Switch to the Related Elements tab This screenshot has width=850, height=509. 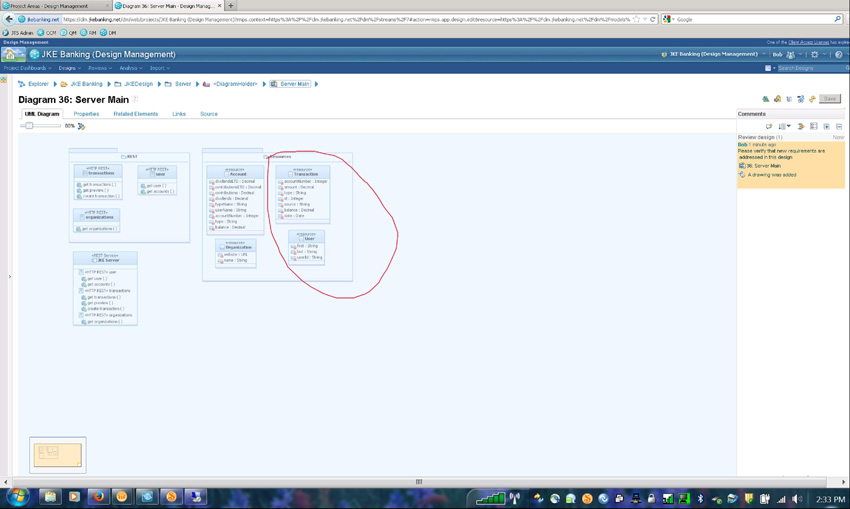tap(136, 114)
